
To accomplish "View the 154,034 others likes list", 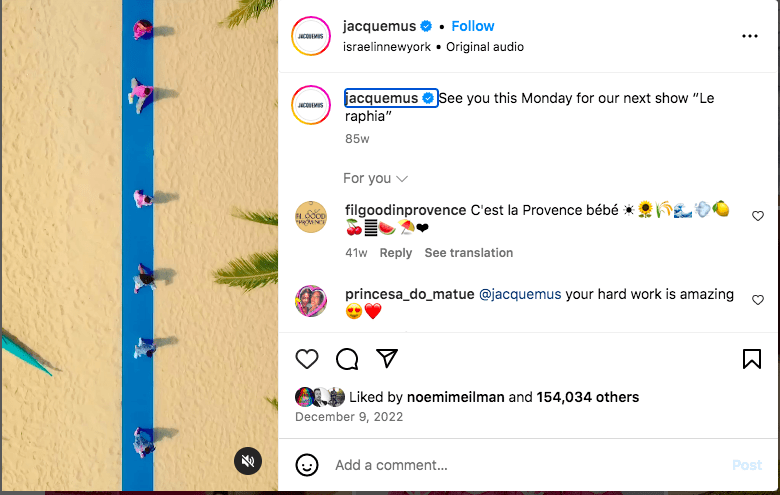I will [587, 397].
